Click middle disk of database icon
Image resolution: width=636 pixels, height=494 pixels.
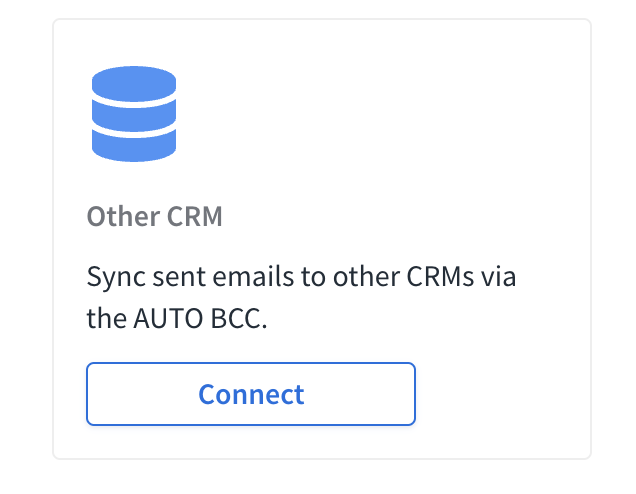(x=134, y=116)
